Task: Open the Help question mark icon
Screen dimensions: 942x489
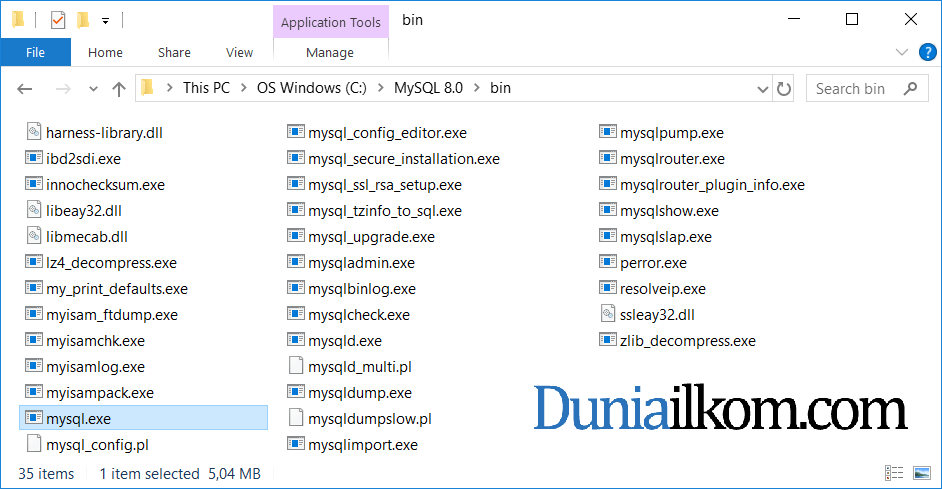Action: (x=928, y=52)
